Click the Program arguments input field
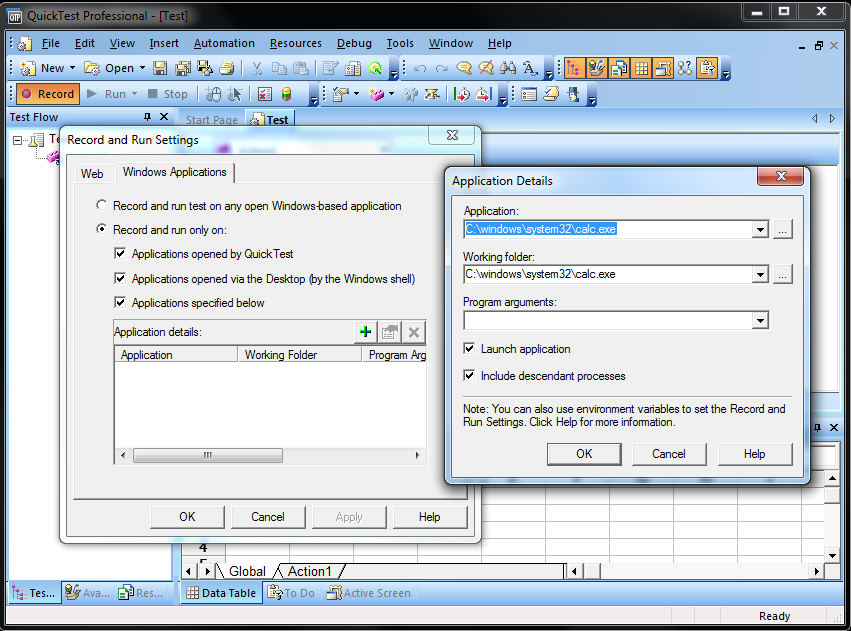The image size is (851, 631). click(608, 321)
